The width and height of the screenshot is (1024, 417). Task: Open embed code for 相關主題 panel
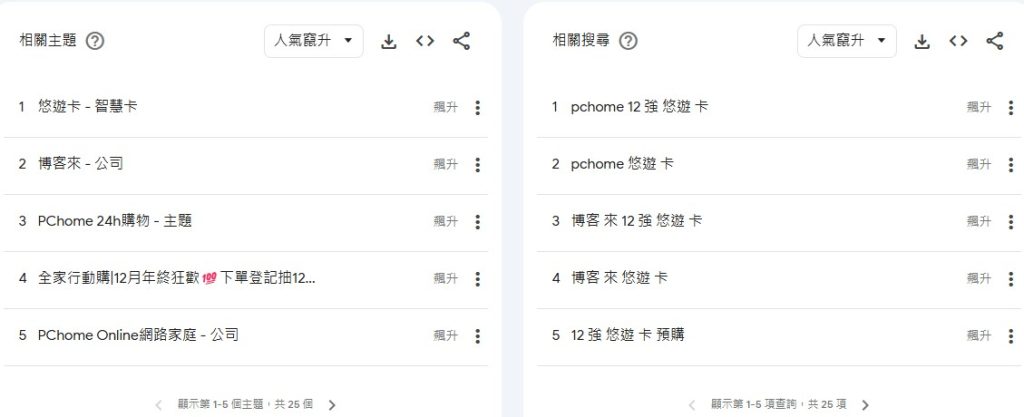(x=425, y=41)
